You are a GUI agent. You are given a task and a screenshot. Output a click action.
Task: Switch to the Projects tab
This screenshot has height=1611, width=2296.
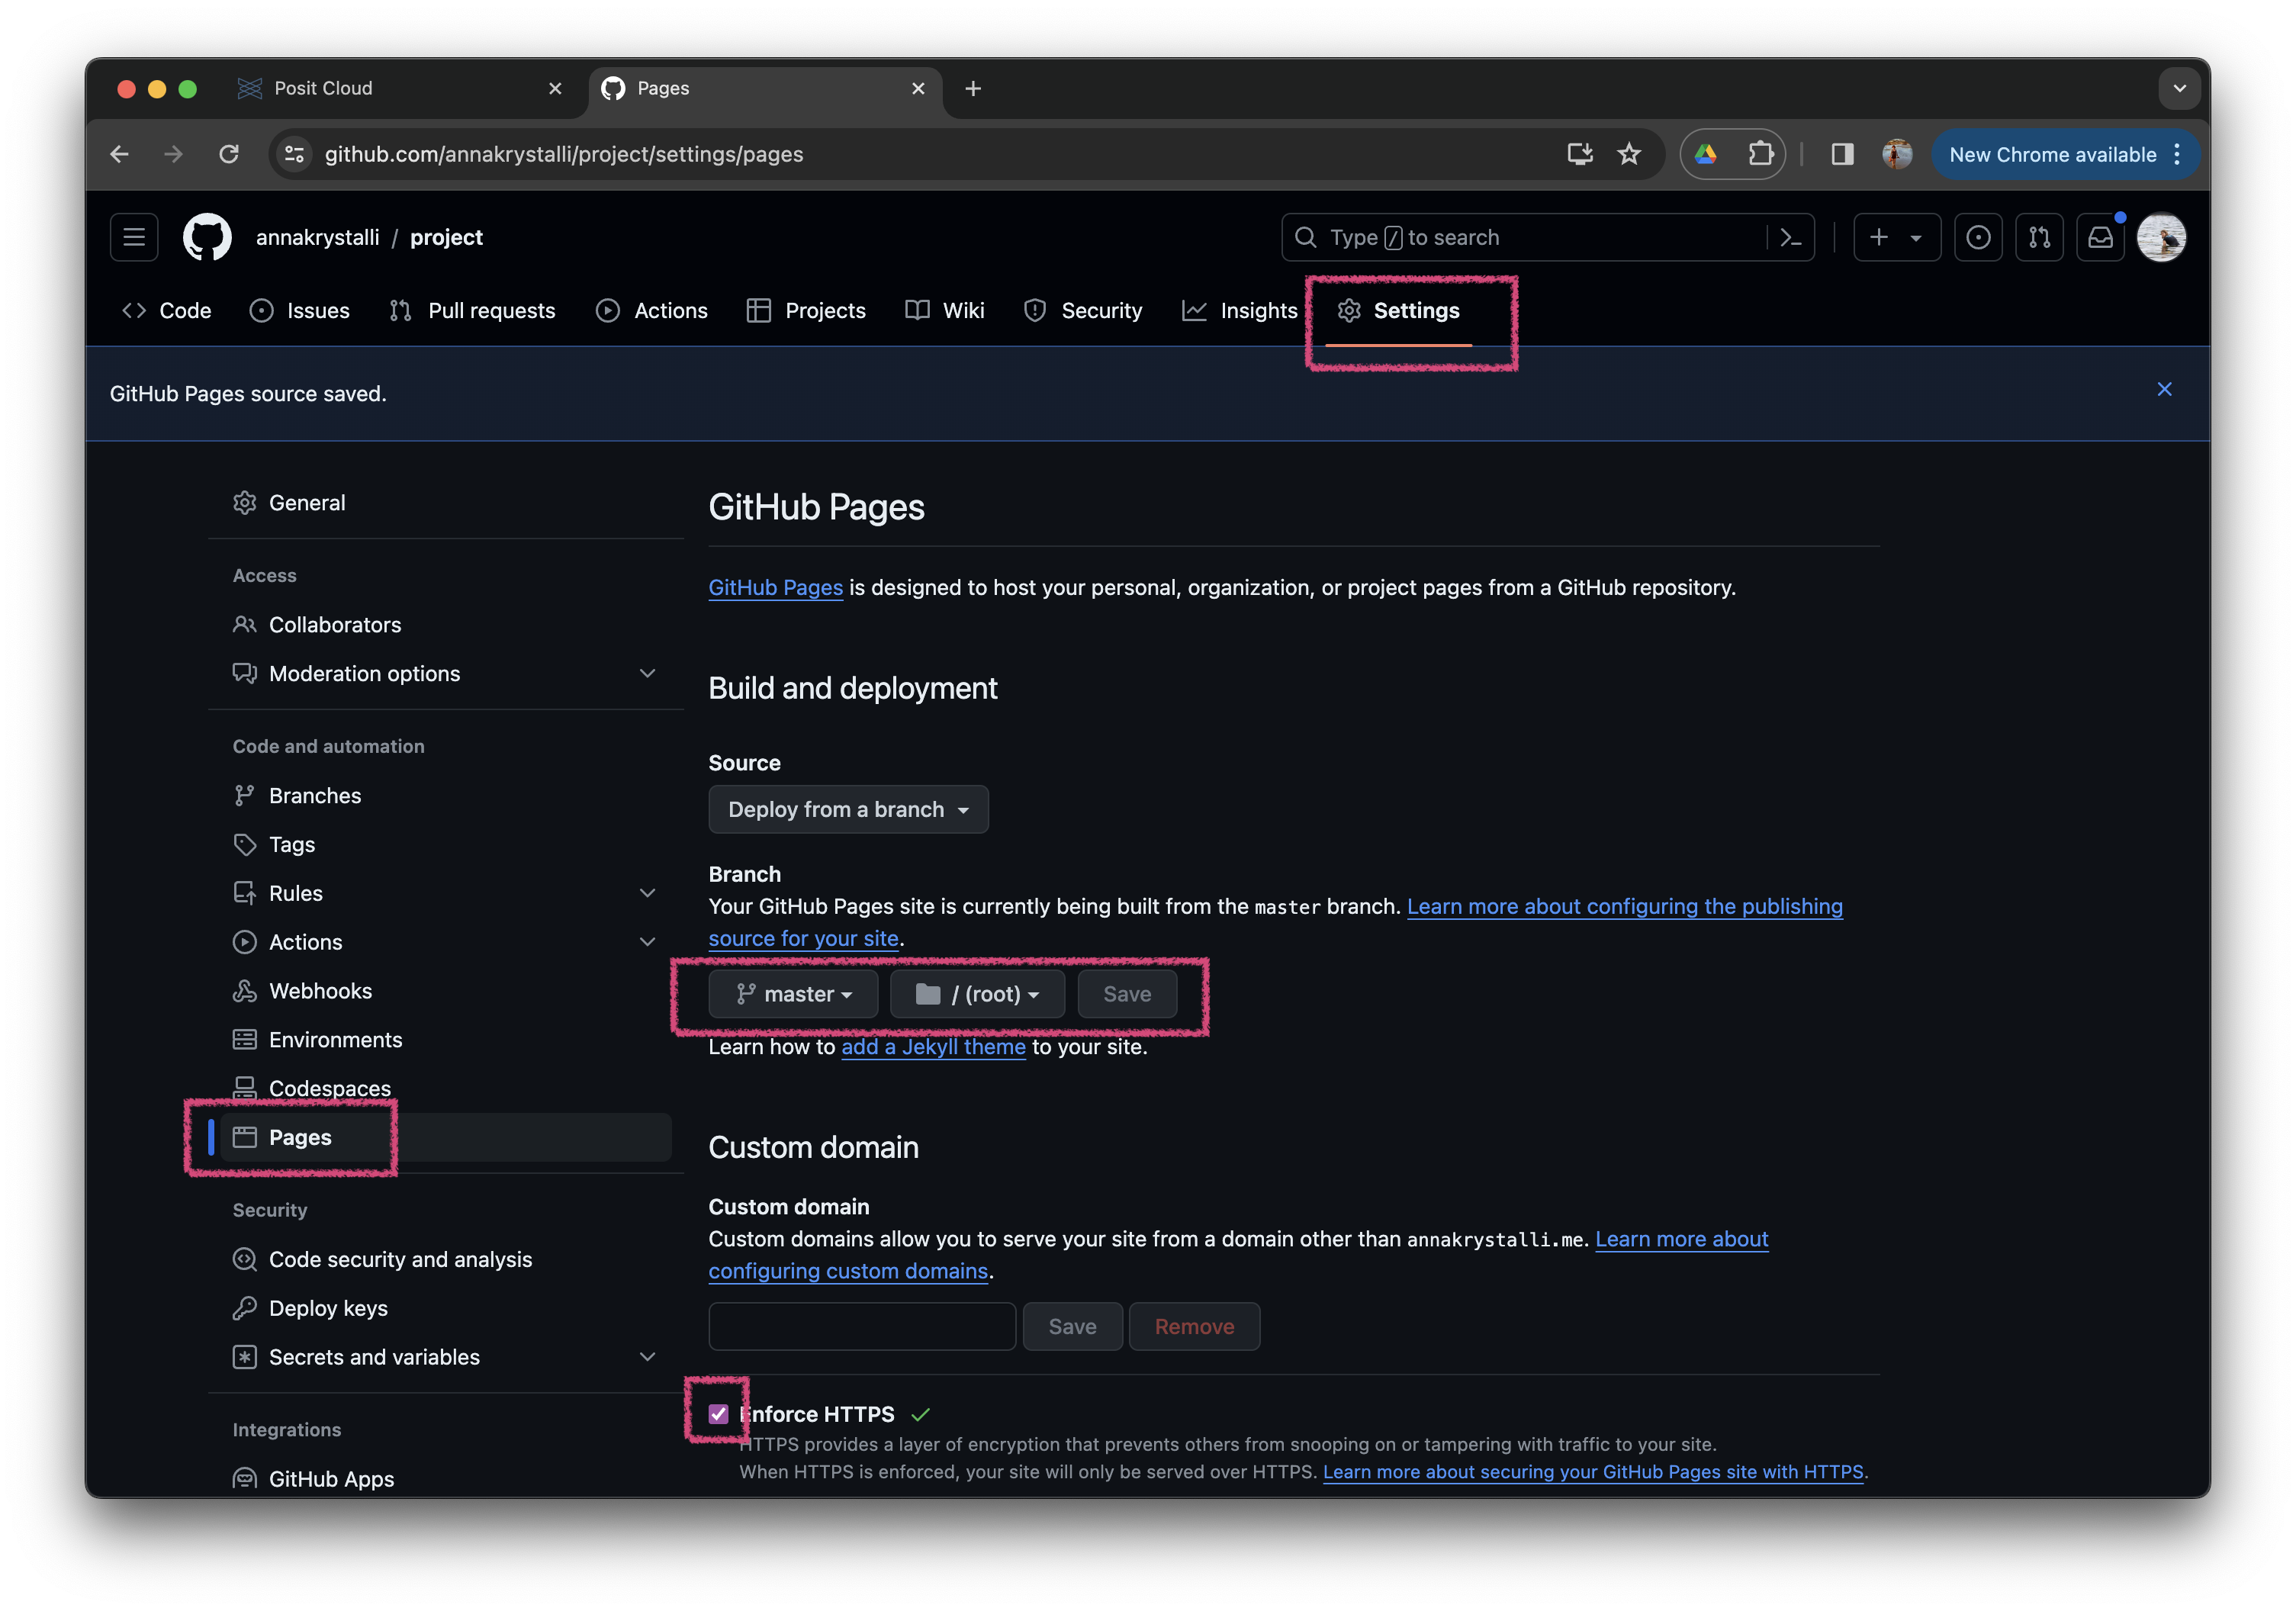point(806,311)
